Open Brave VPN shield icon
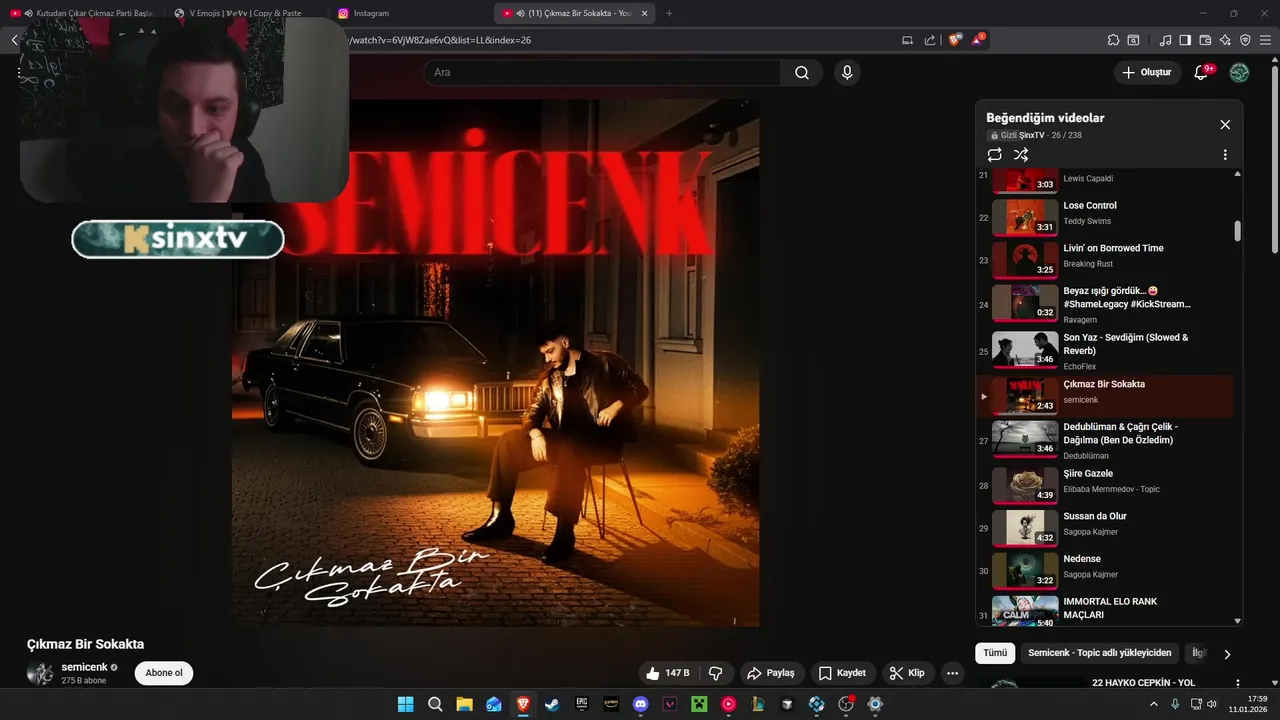 pos(1245,40)
